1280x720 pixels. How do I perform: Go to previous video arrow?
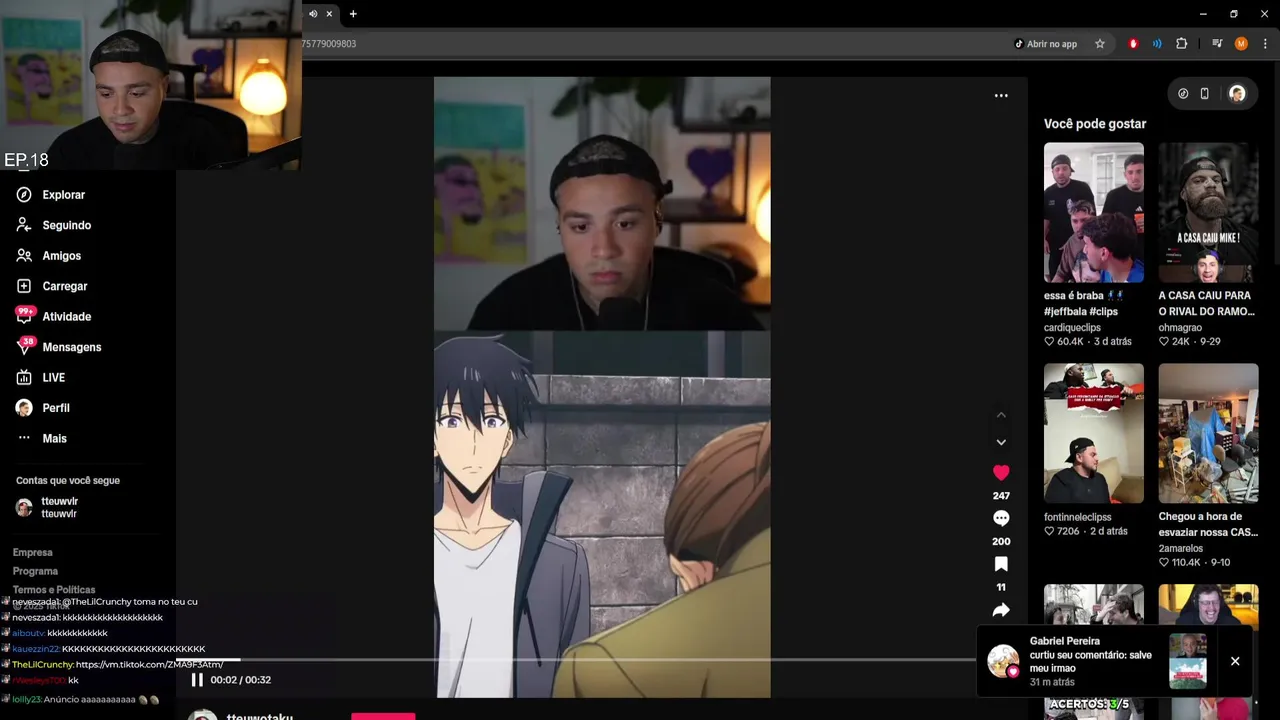pyautogui.click(x=1001, y=415)
